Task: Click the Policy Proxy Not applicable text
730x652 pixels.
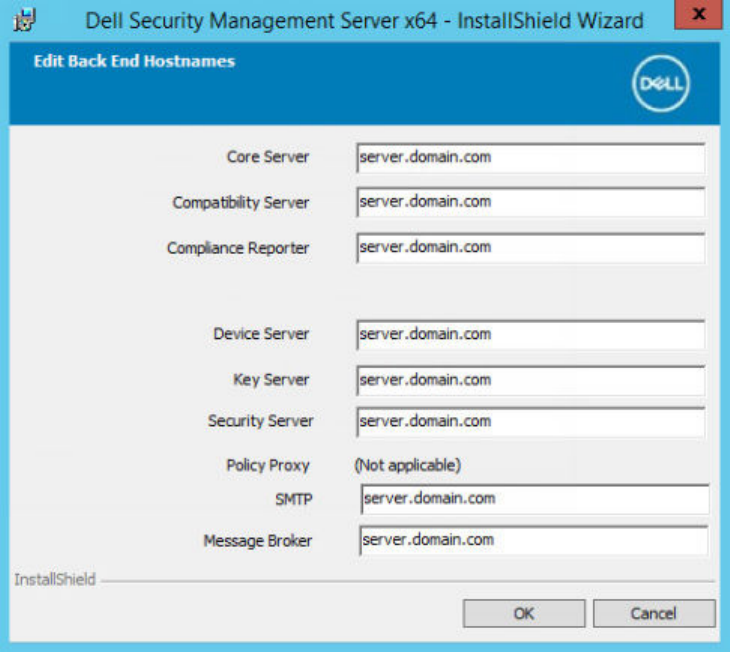Action: [x=407, y=465]
